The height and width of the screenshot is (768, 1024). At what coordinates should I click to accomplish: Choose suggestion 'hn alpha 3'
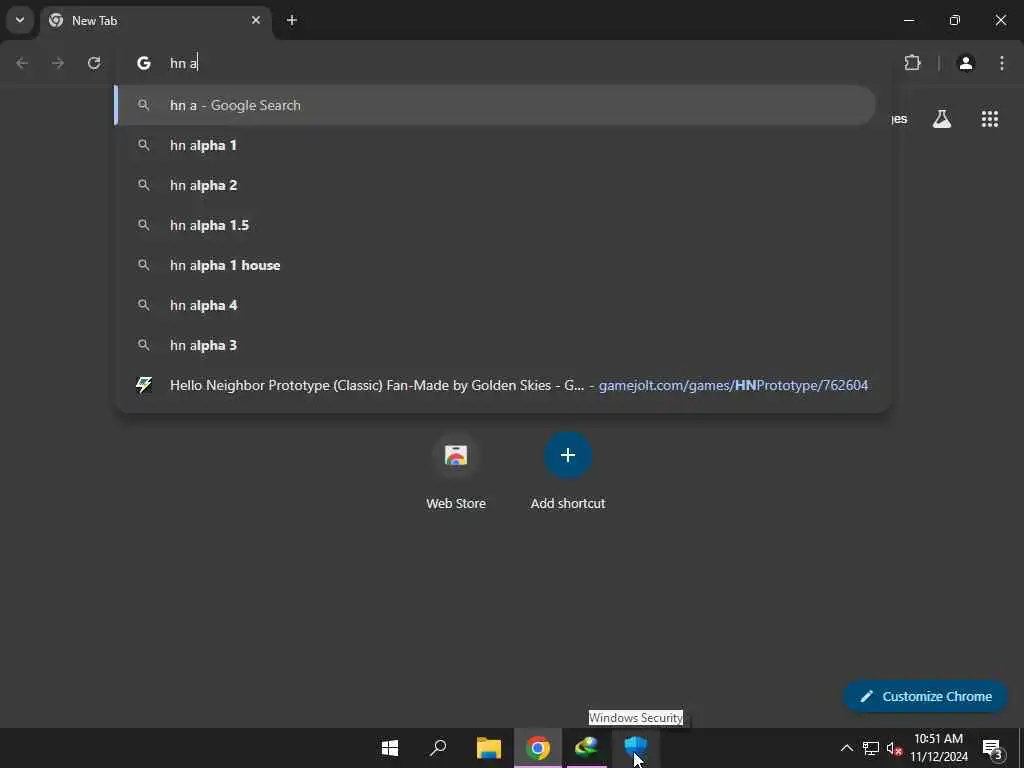tap(495, 345)
